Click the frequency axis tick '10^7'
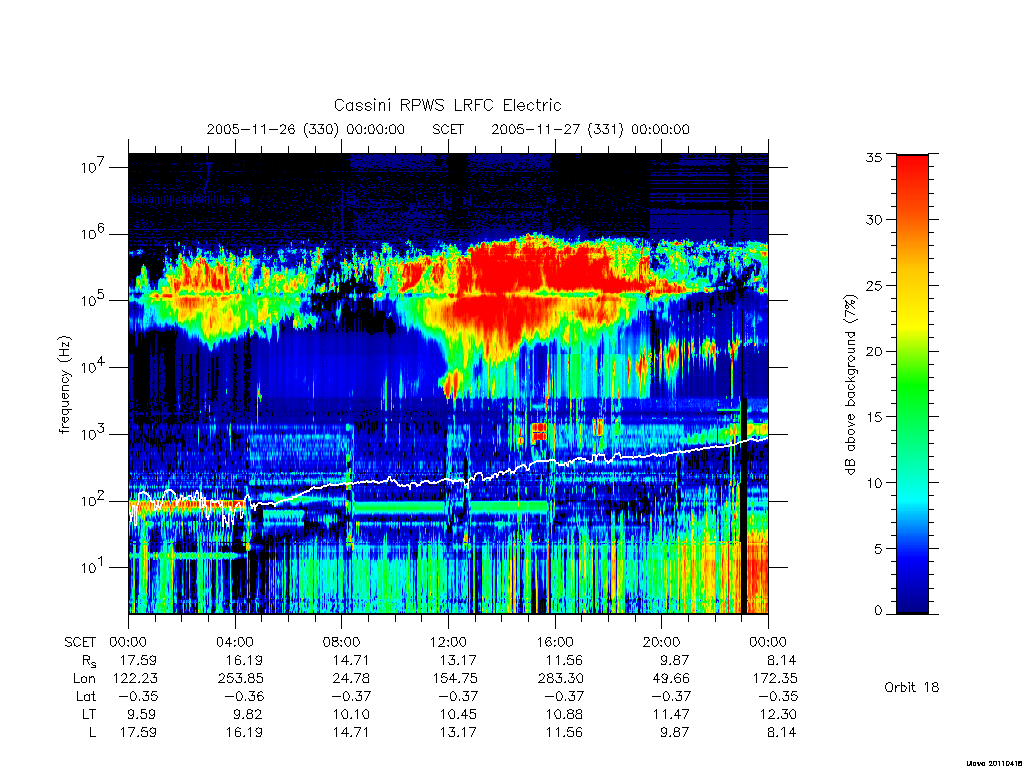 93,167
